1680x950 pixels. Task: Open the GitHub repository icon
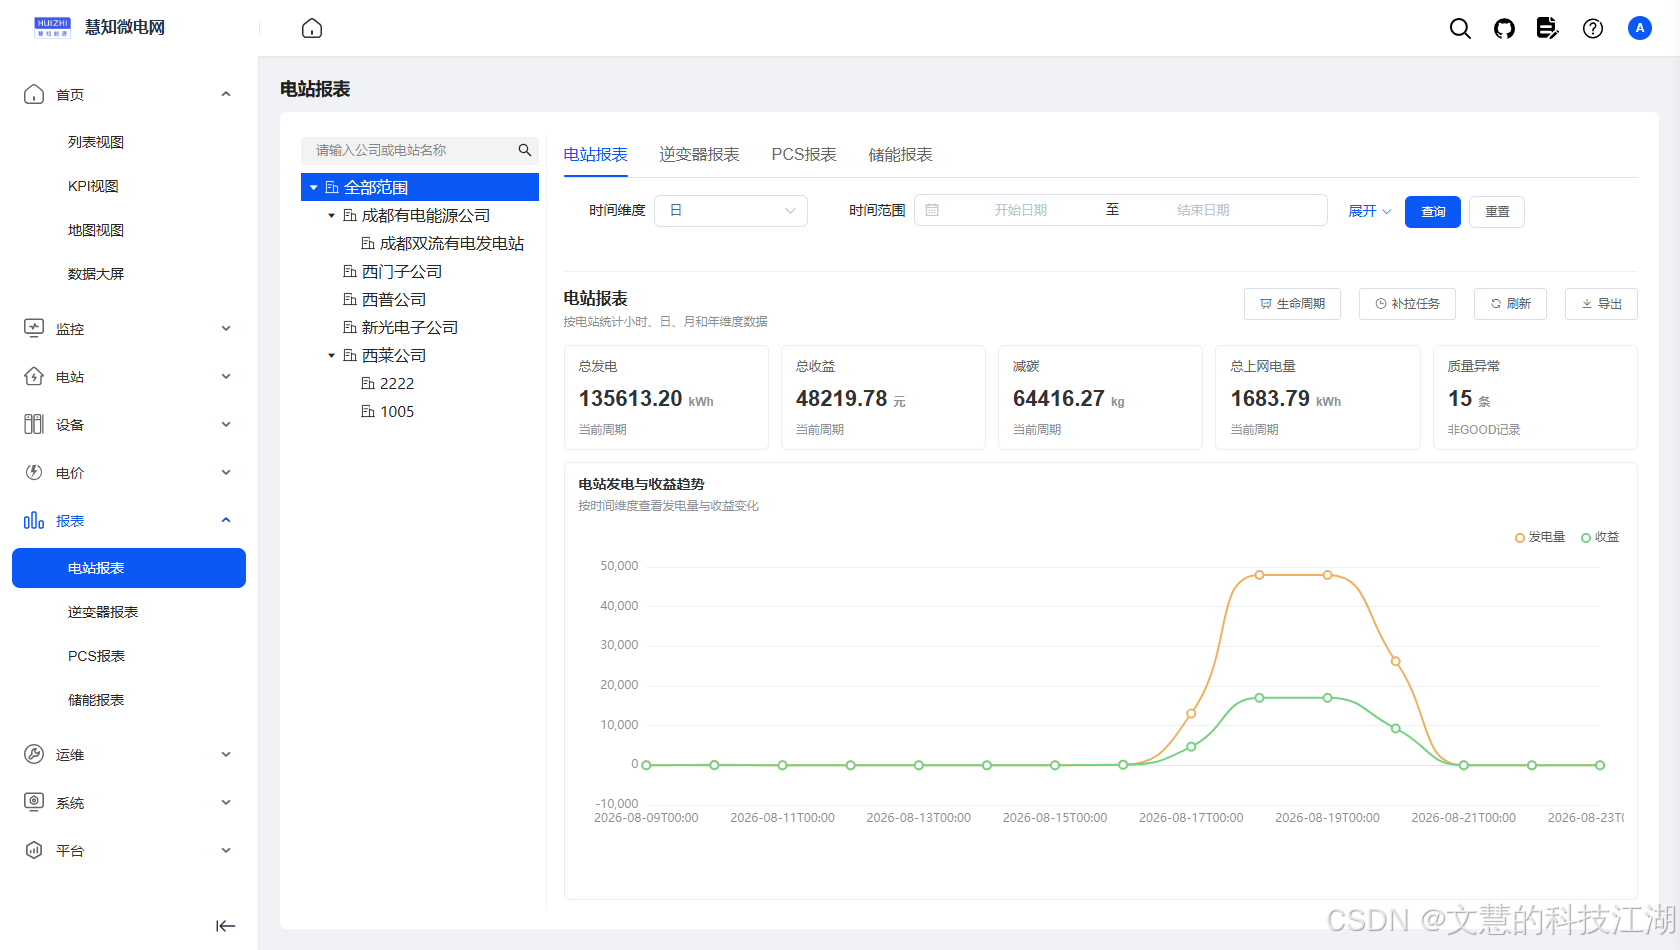pyautogui.click(x=1504, y=28)
